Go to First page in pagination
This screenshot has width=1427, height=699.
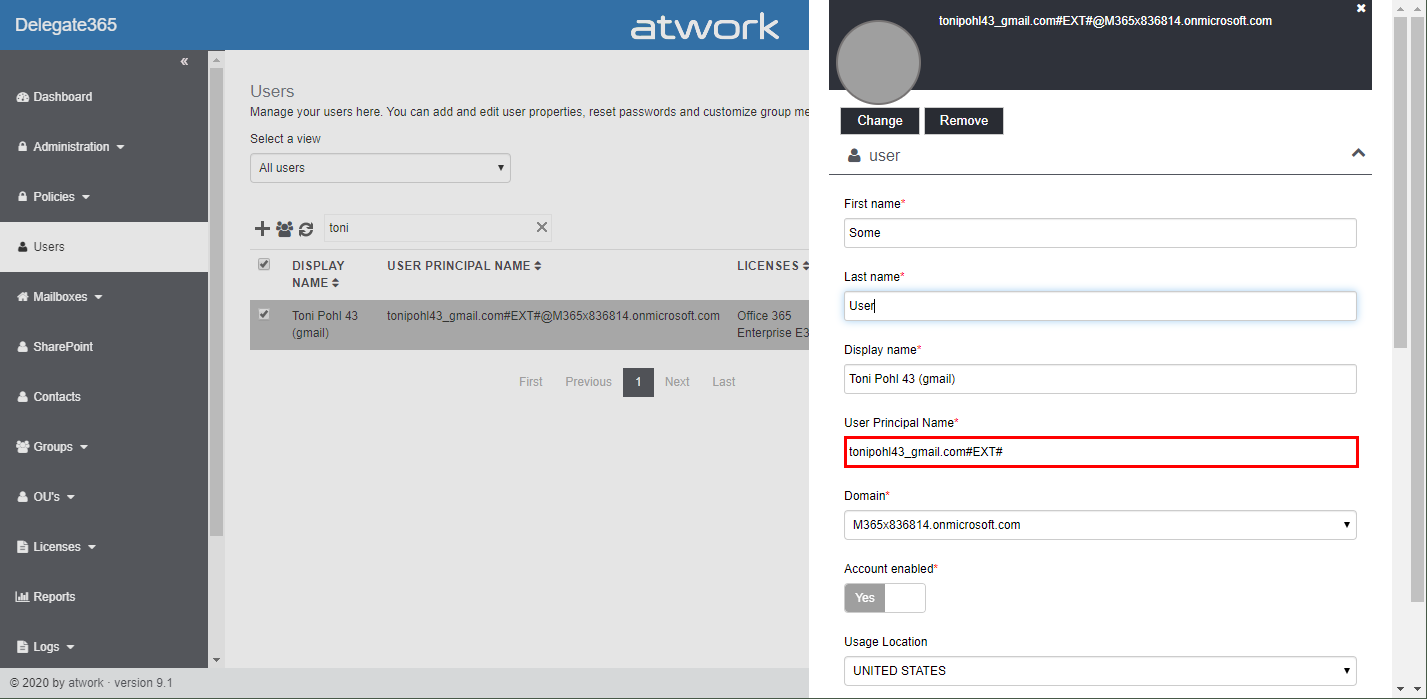(x=531, y=382)
